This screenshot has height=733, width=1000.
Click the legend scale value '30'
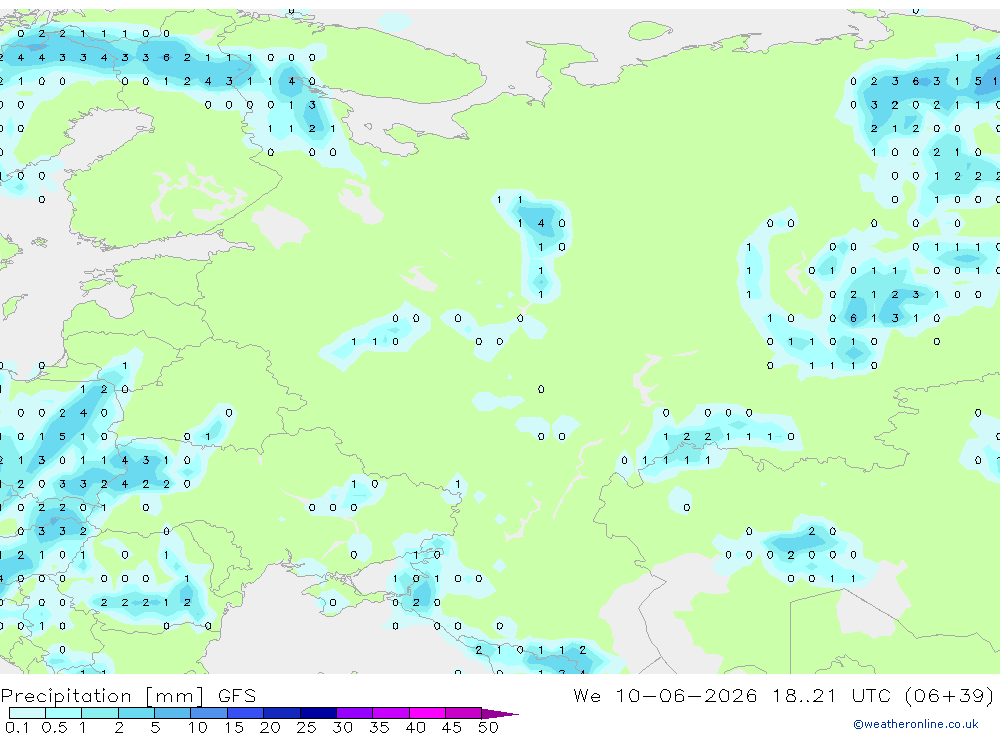coord(342,727)
